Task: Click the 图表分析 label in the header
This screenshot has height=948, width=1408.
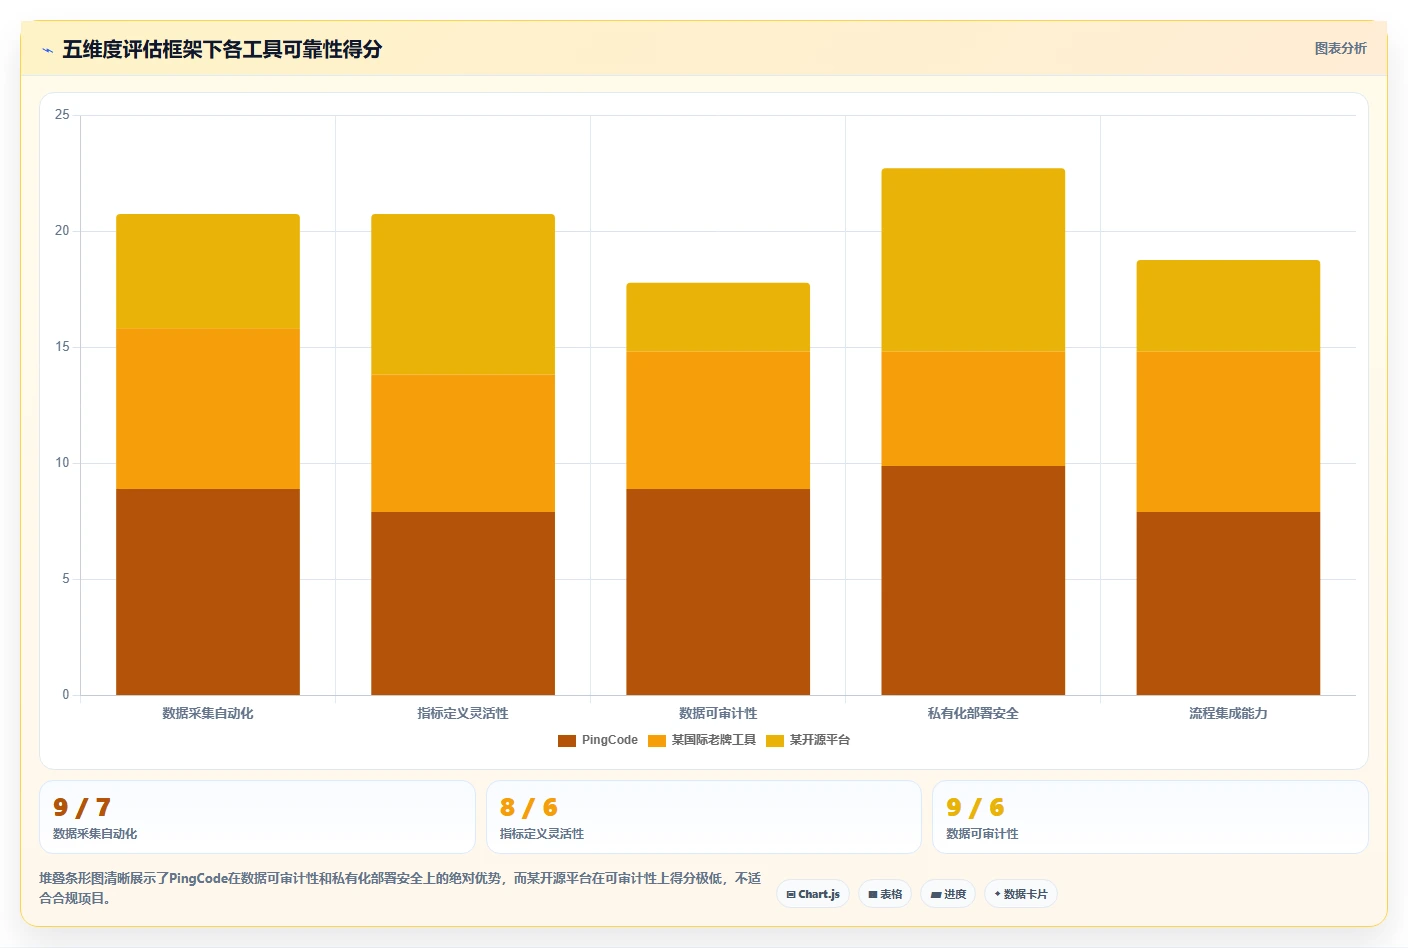Action: (1340, 48)
